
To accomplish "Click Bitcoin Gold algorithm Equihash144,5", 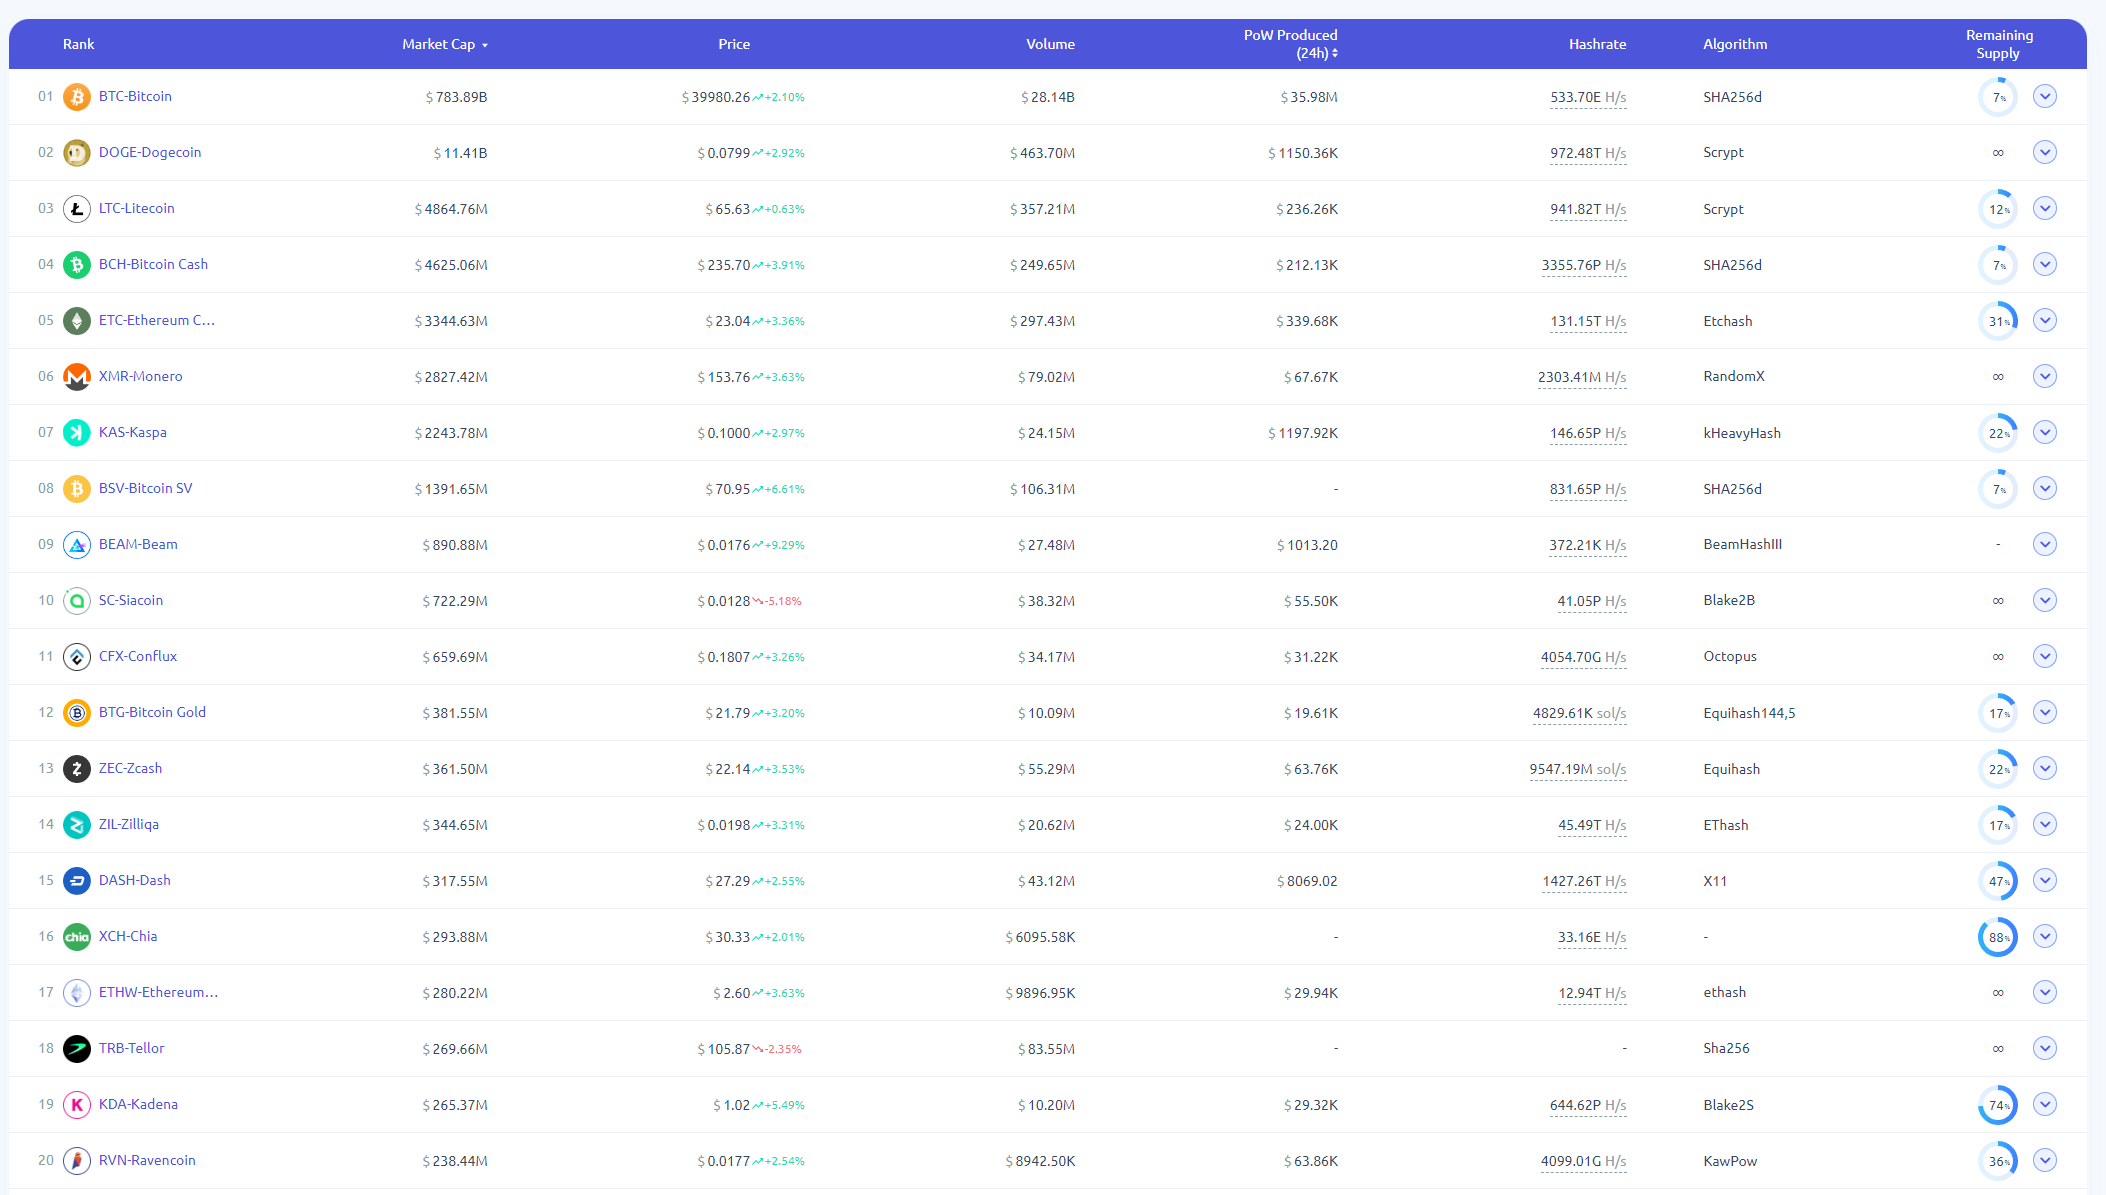I will coord(1749,714).
